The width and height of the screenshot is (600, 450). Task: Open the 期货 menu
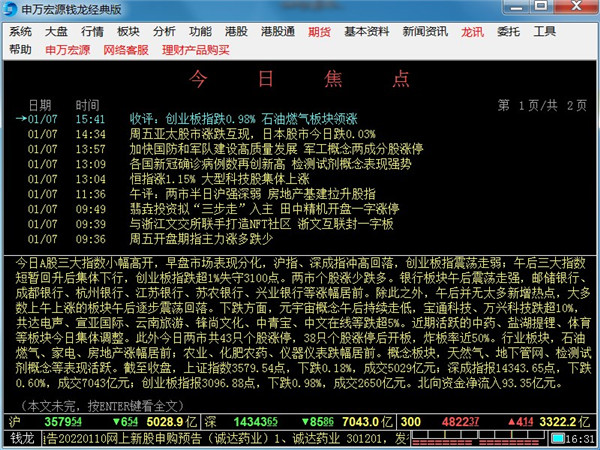point(320,31)
